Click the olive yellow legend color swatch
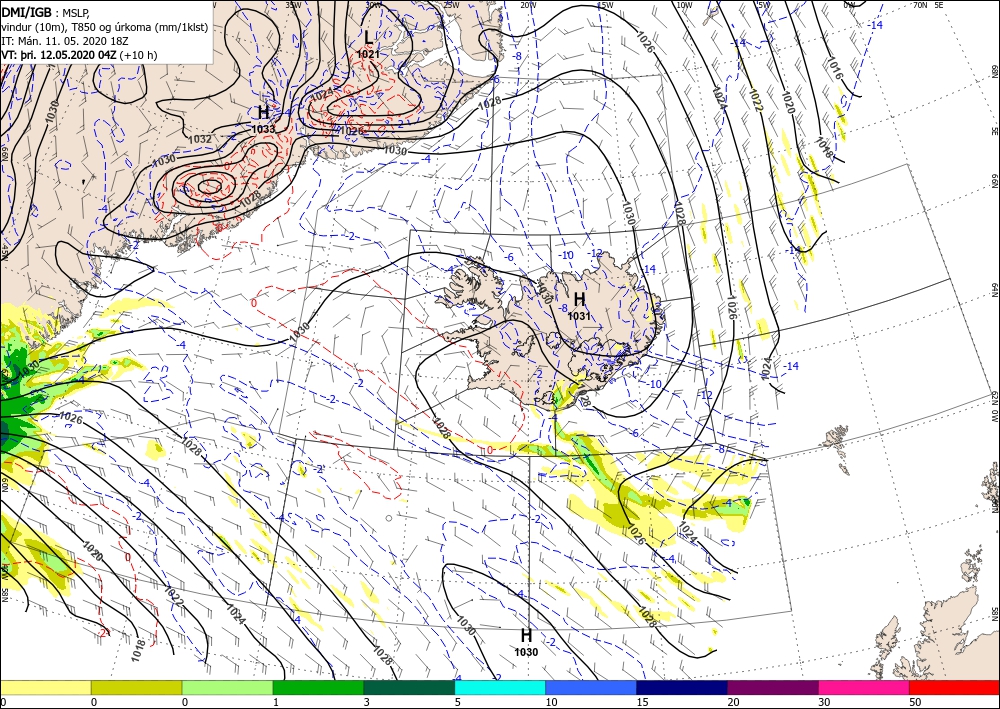1000x709 pixels. click(x=136, y=687)
